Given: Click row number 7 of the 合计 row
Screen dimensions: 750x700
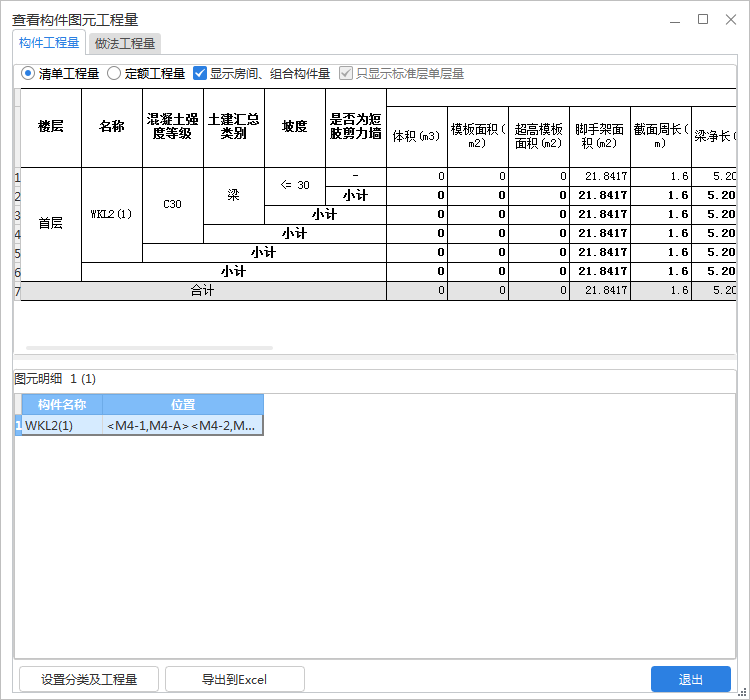Looking at the screenshot, I should (18, 291).
